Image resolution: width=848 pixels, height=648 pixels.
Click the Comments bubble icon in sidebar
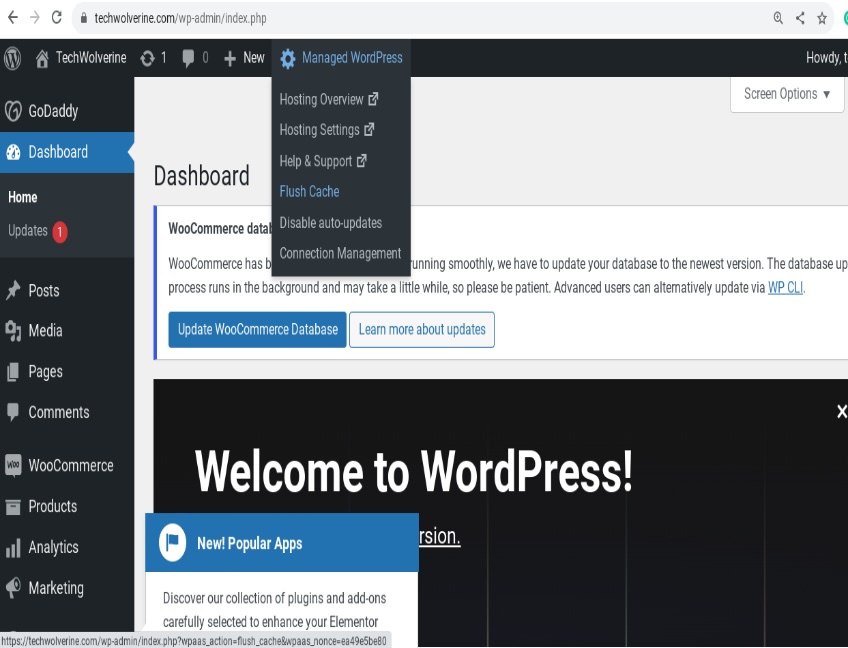coord(13,412)
